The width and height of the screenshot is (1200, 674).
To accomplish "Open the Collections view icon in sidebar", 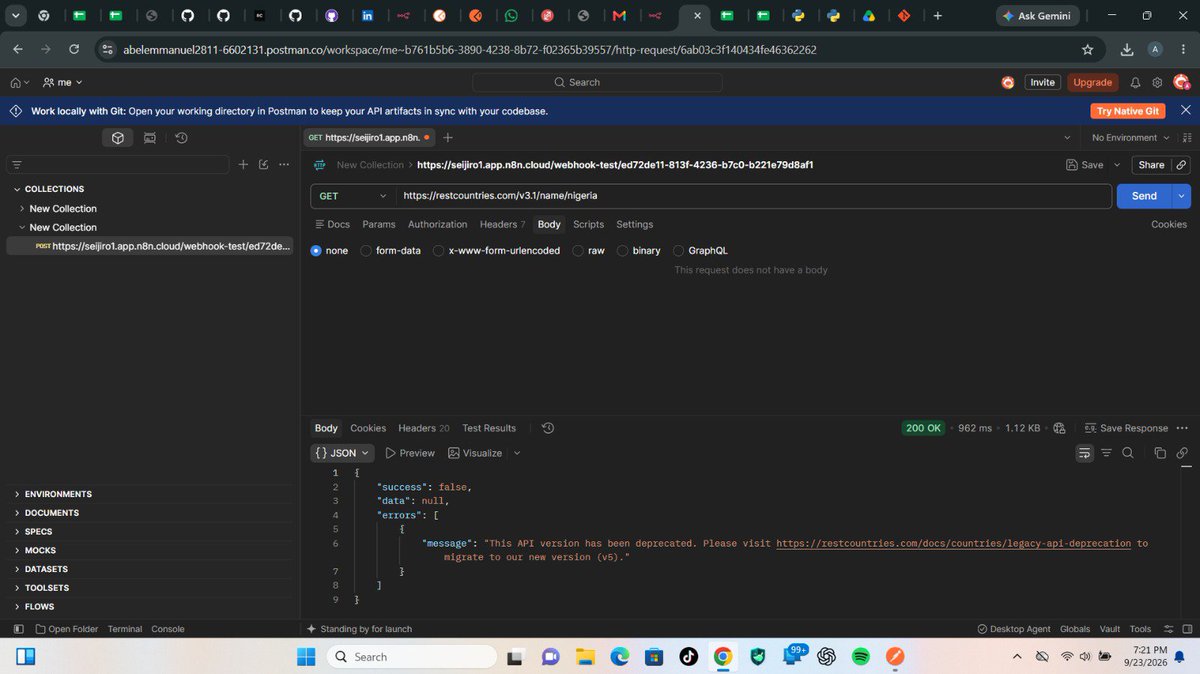I will [118, 138].
